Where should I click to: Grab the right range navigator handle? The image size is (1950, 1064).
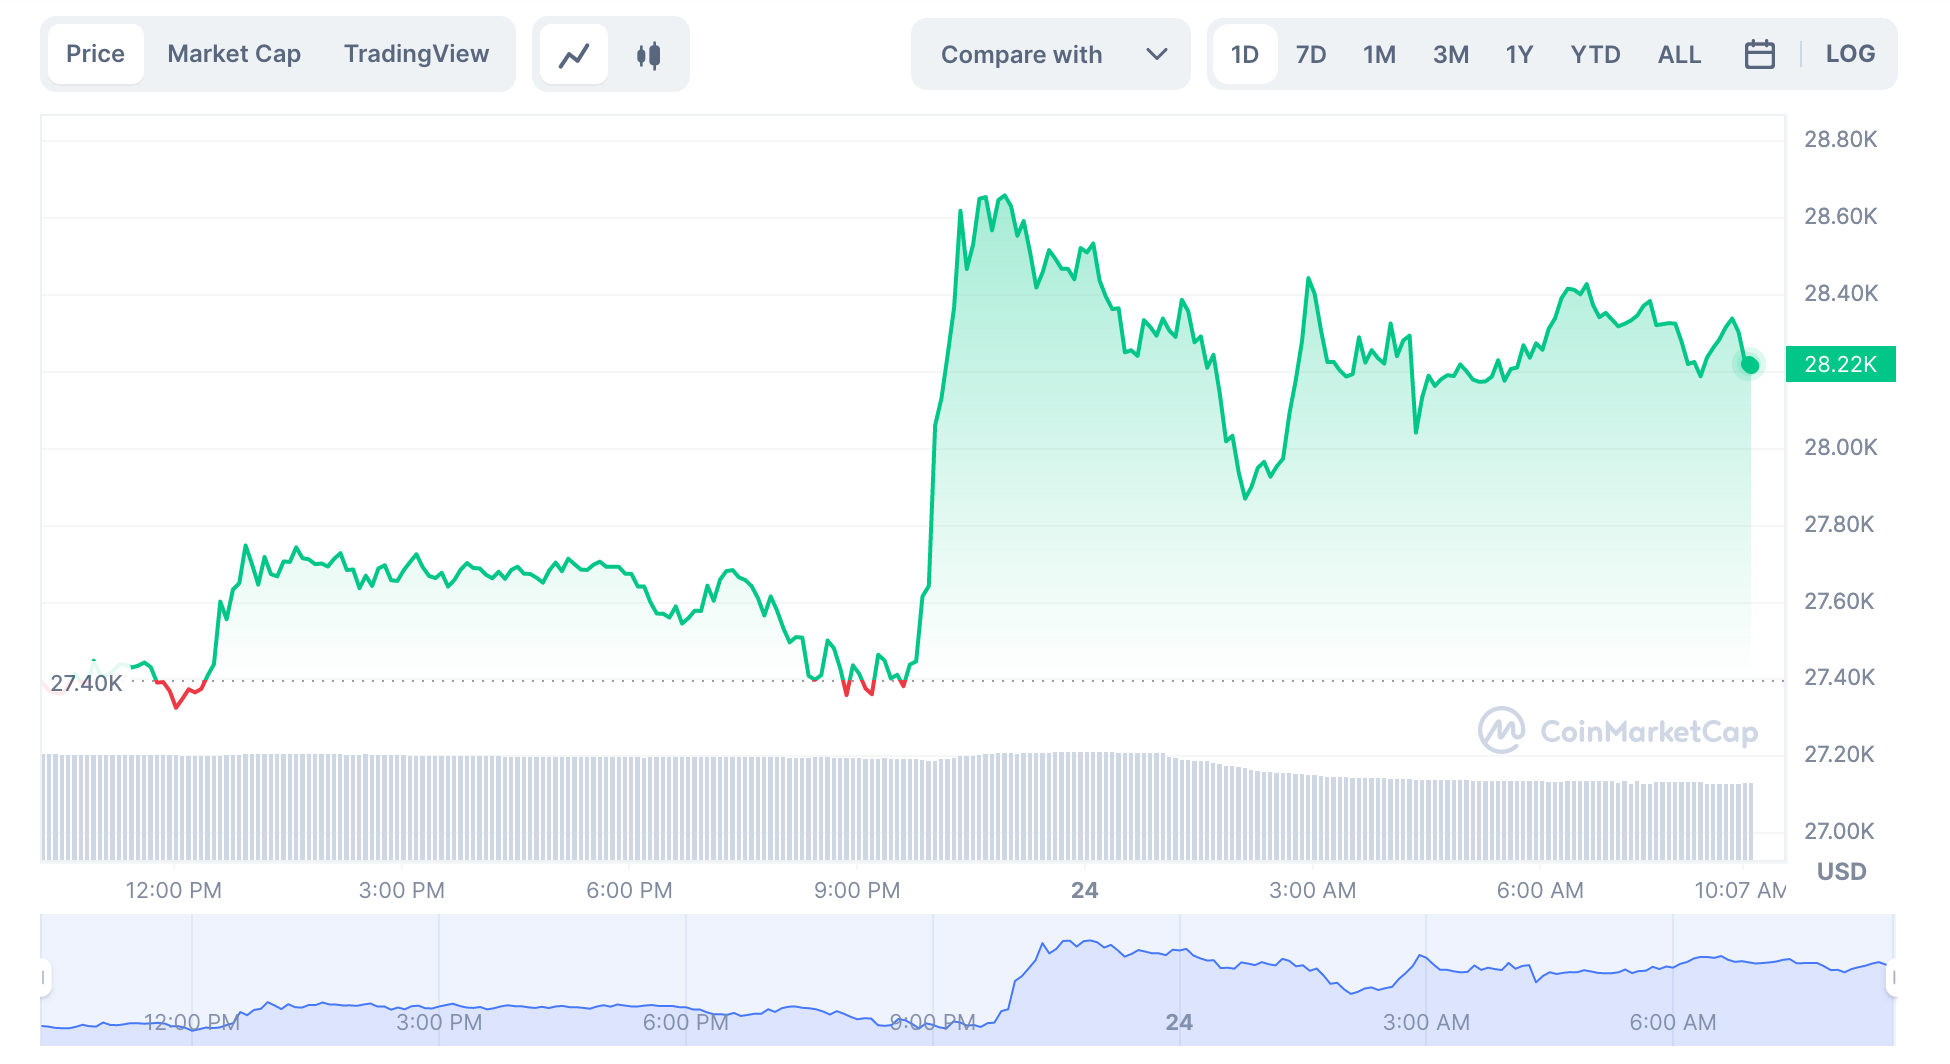[1892, 978]
